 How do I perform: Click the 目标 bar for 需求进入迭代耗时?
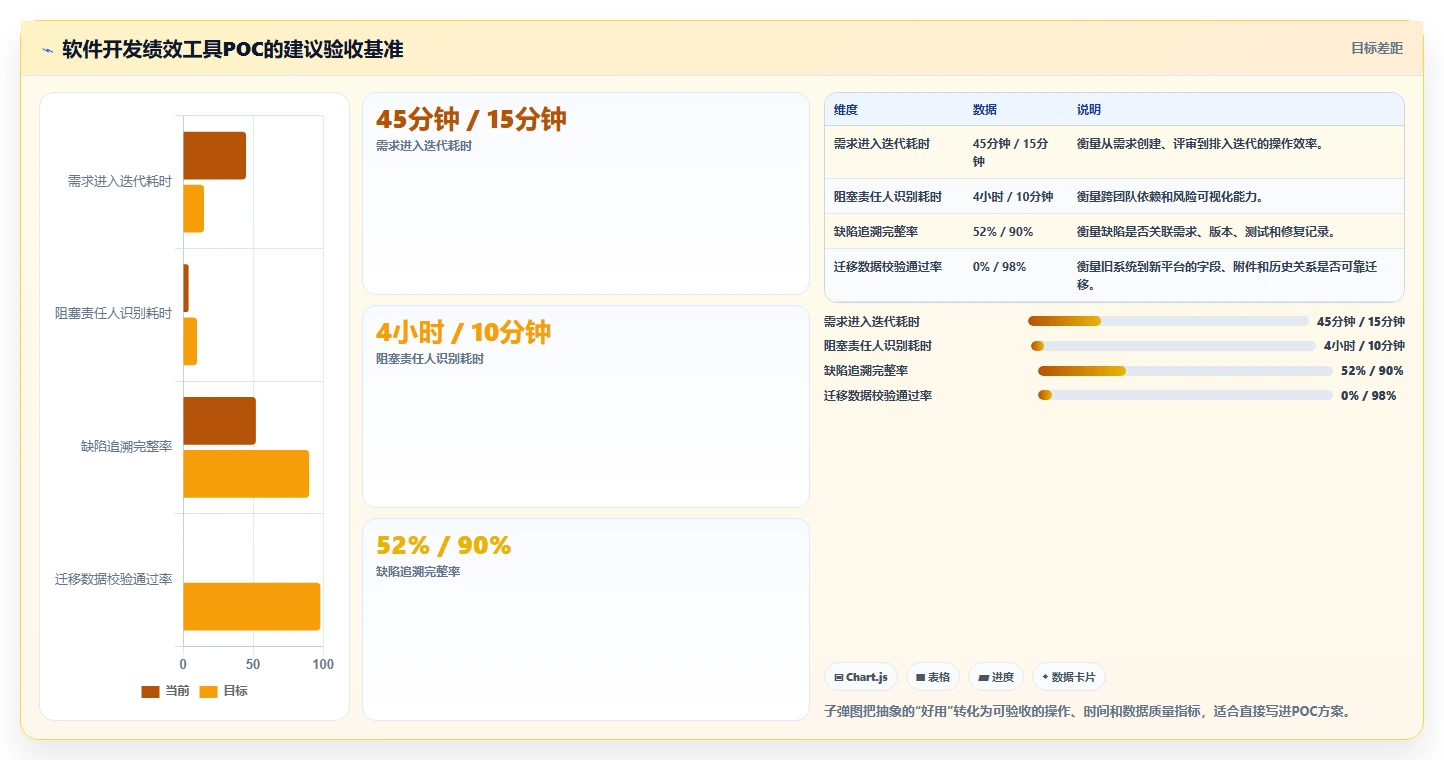pyautogui.click(x=193, y=209)
